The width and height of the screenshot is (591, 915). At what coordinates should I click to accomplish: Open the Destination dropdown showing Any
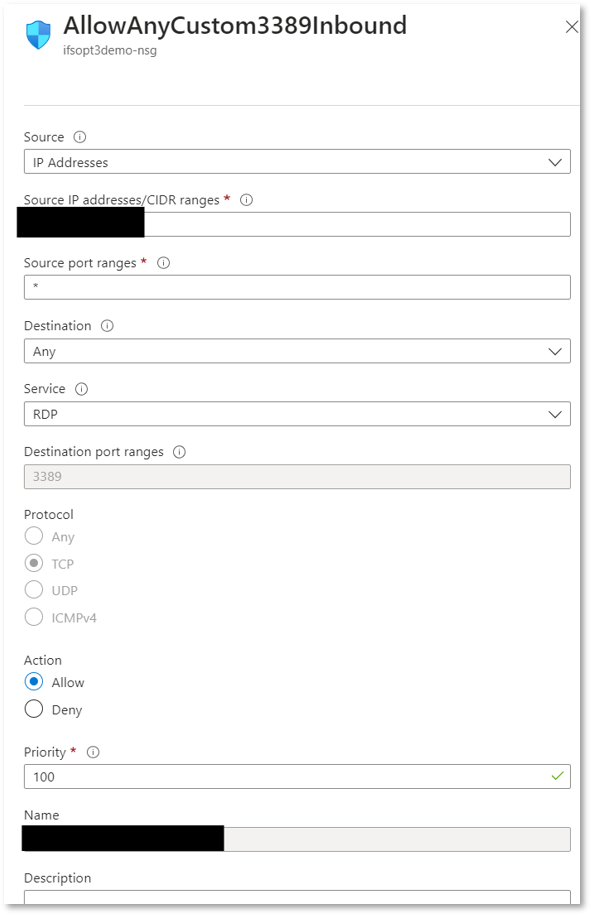297,351
